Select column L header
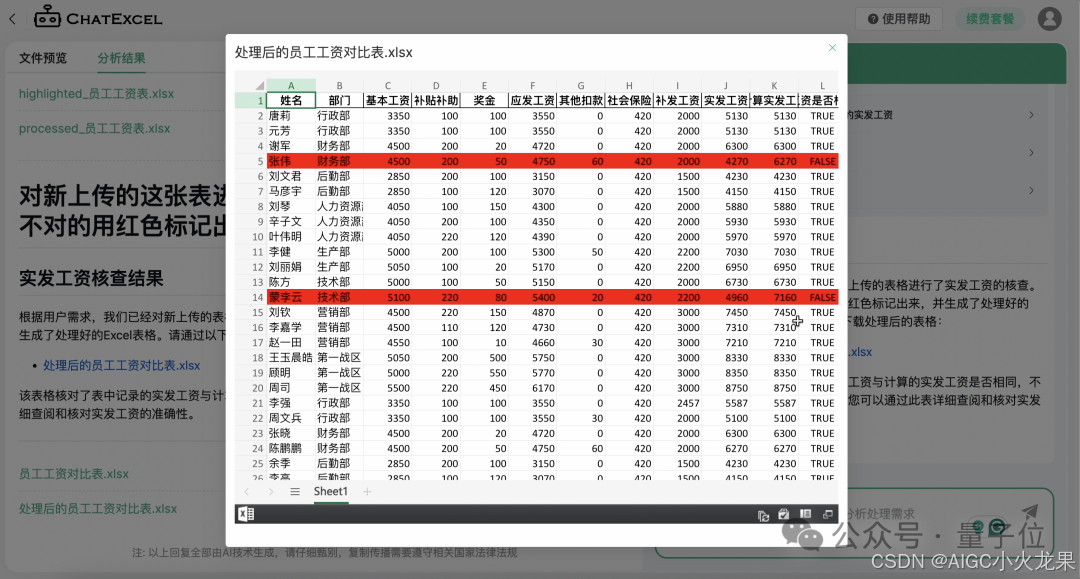This screenshot has height=579, width=1080. (820, 85)
